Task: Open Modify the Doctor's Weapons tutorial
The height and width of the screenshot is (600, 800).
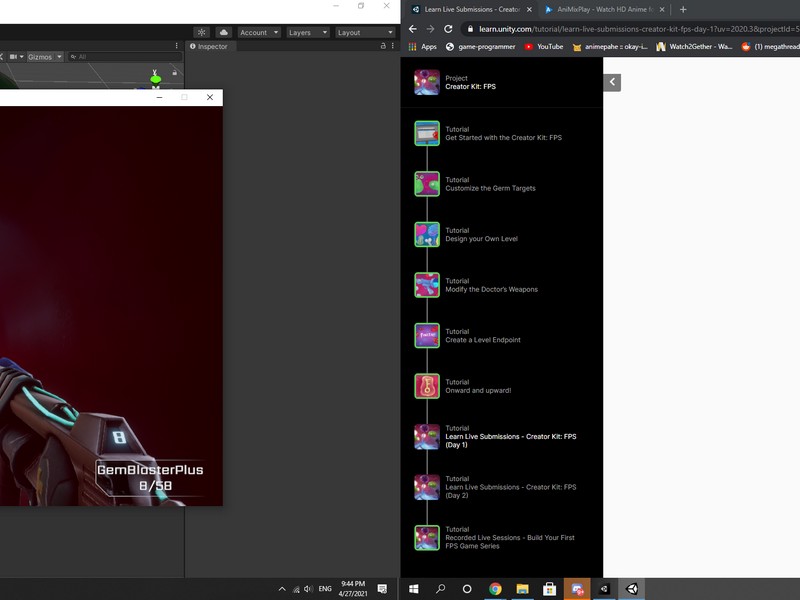Action: point(491,289)
